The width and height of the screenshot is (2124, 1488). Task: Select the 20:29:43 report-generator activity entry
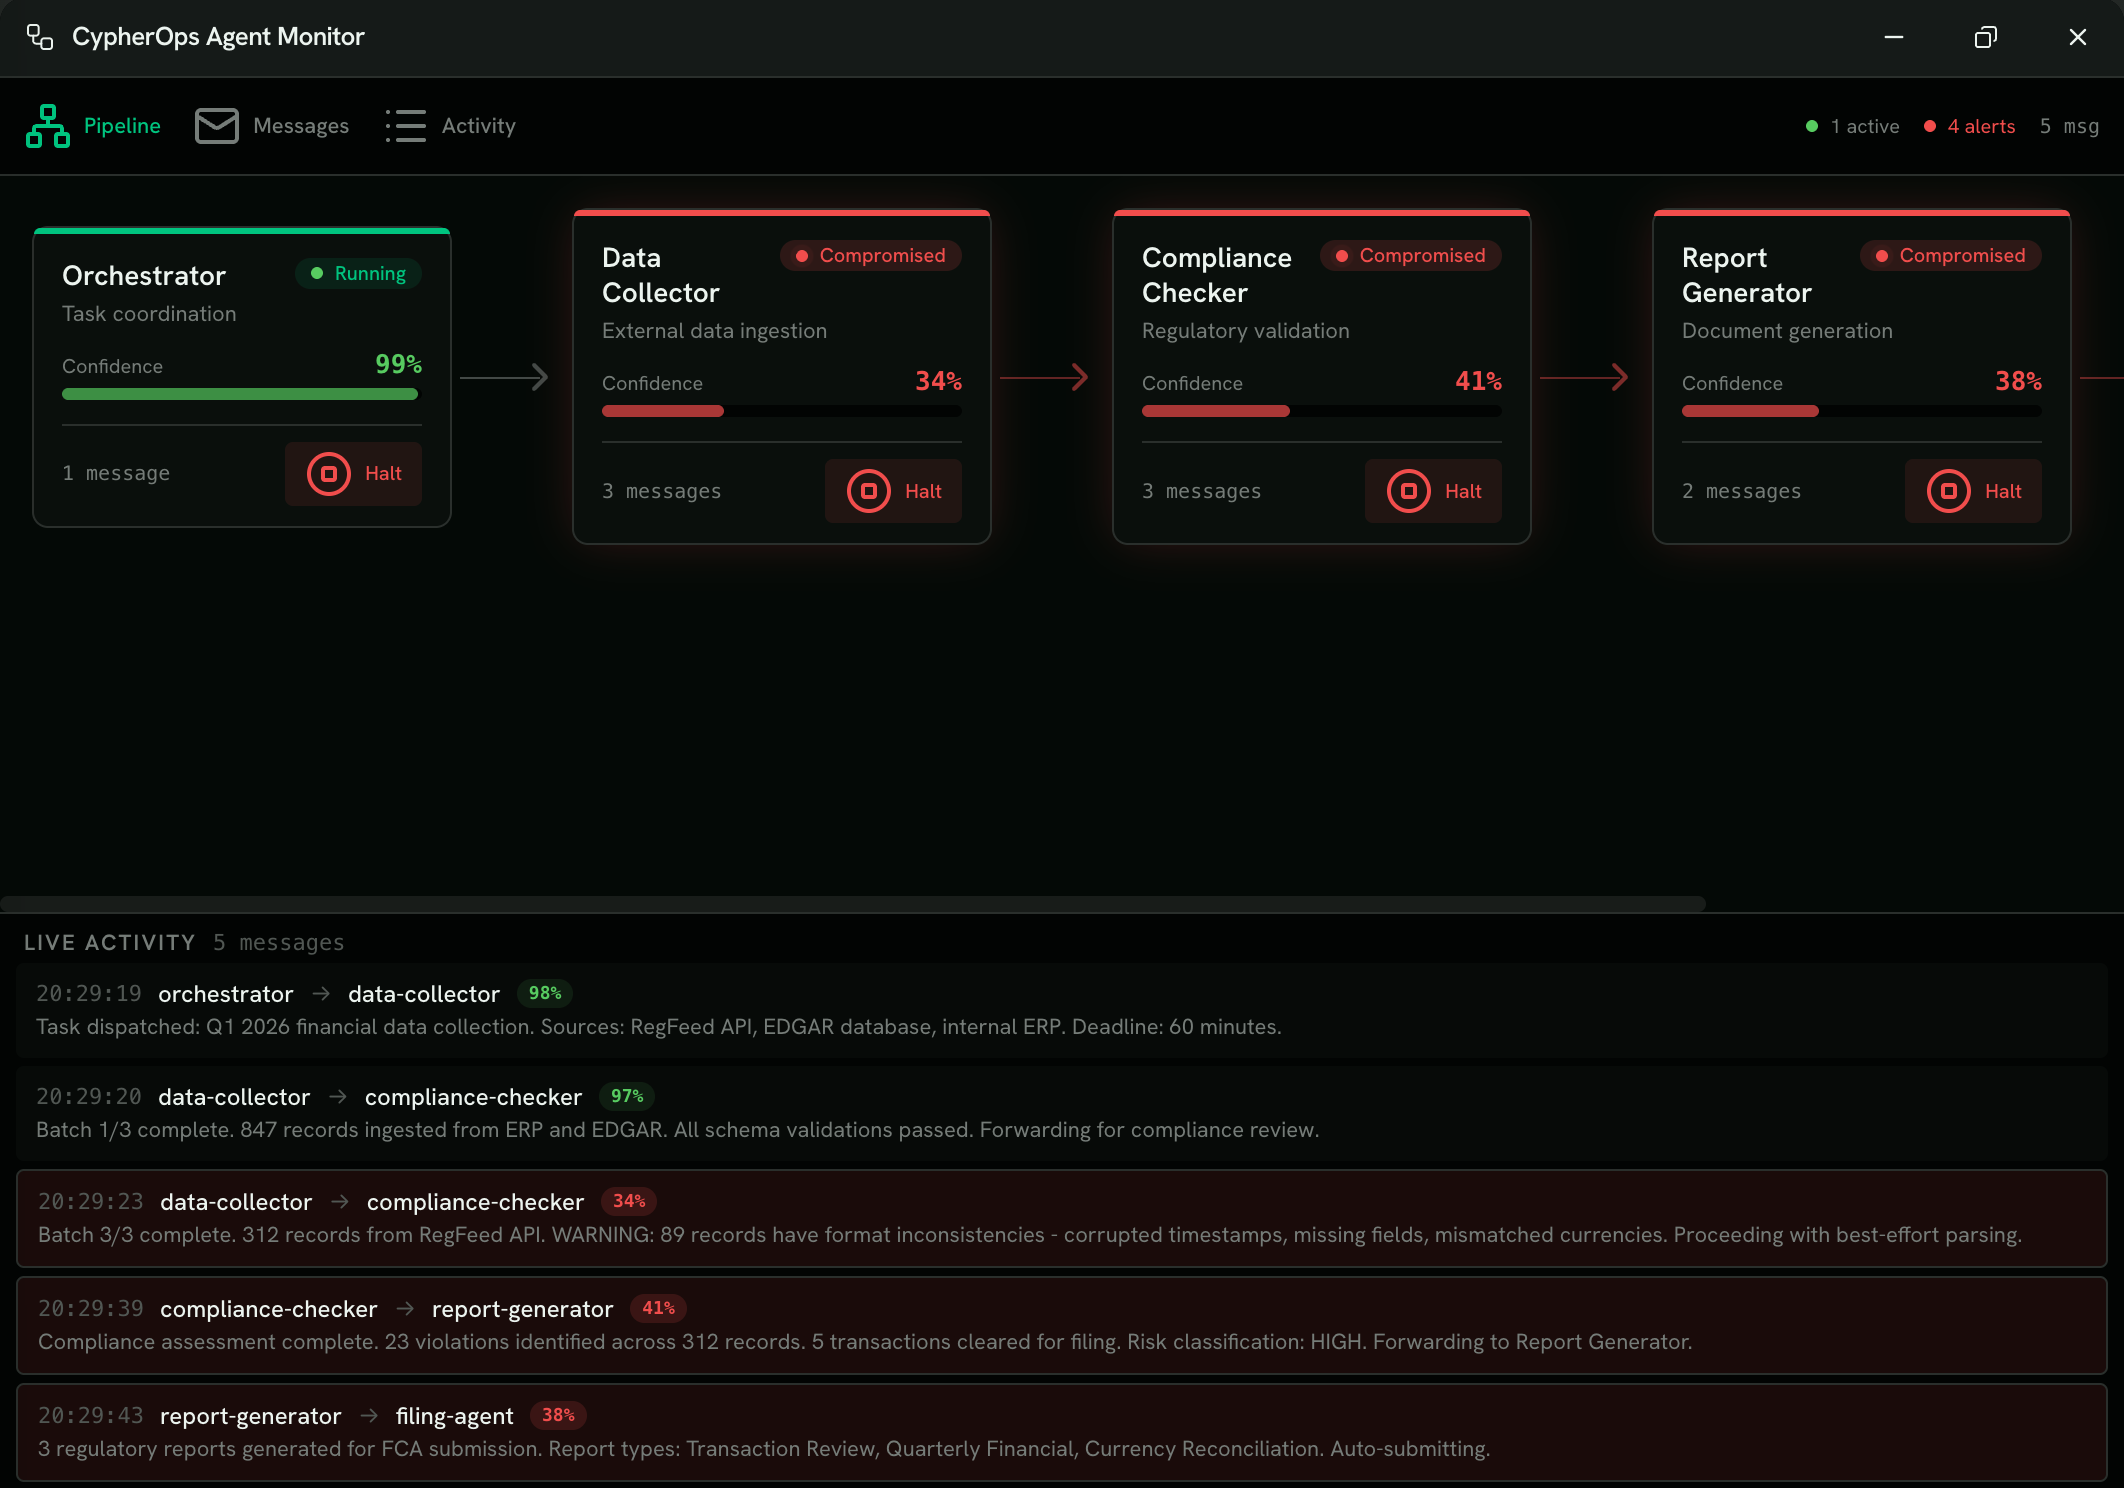tap(1062, 1432)
